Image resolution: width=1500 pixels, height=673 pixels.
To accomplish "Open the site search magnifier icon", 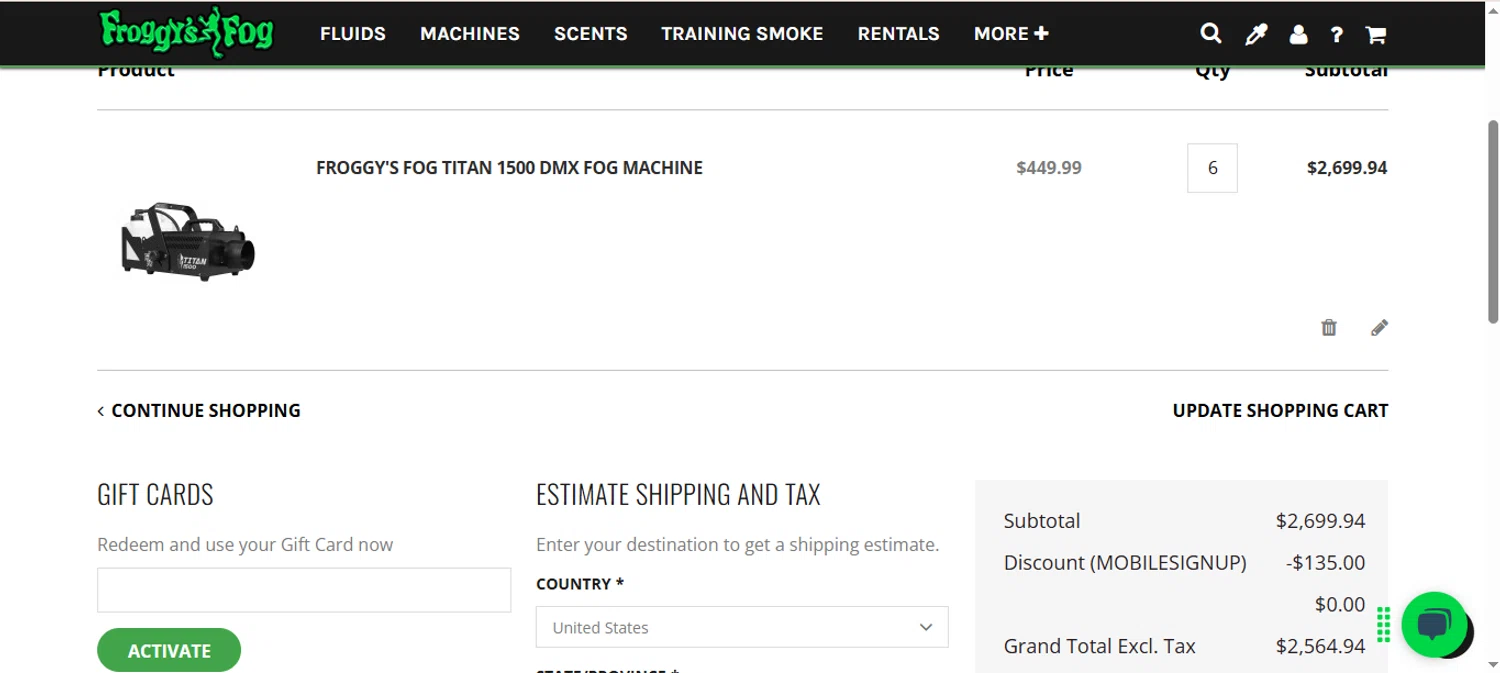I will (1210, 33).
